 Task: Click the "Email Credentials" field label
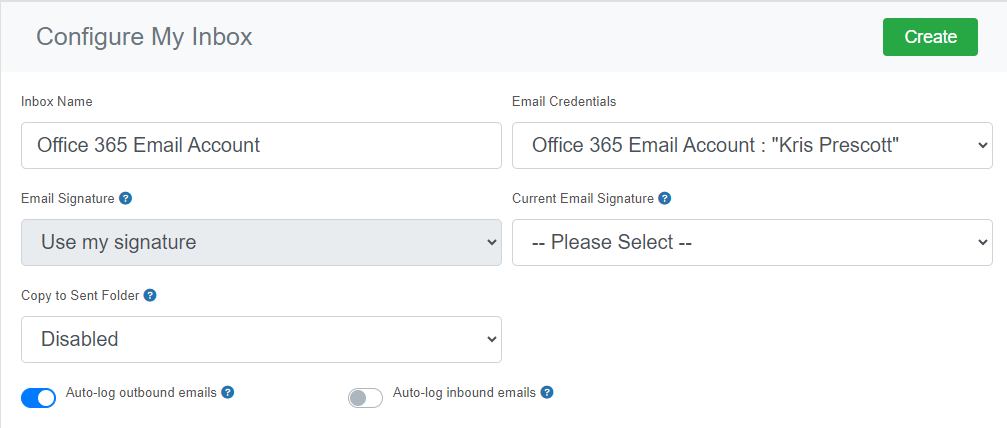564,102
